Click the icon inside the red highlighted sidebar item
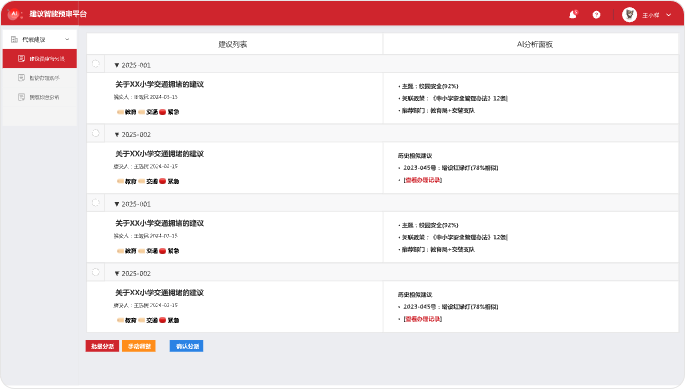Image resolution: width=685 pixels, height=389 pixels. (21, 59)
